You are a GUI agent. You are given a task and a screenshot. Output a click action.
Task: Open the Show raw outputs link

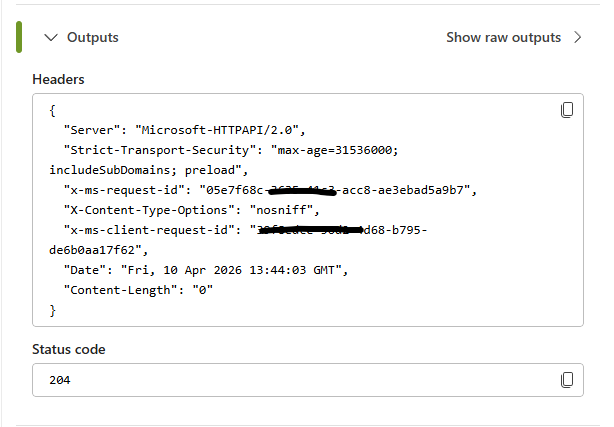point(503,38)
